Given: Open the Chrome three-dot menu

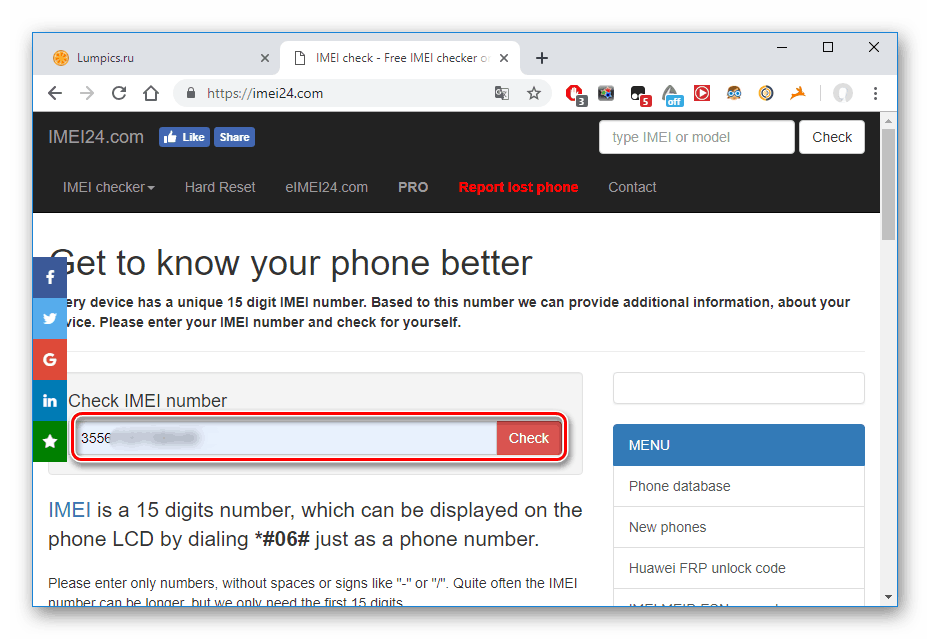Looking at the screenshot, I should pos(875,93).
